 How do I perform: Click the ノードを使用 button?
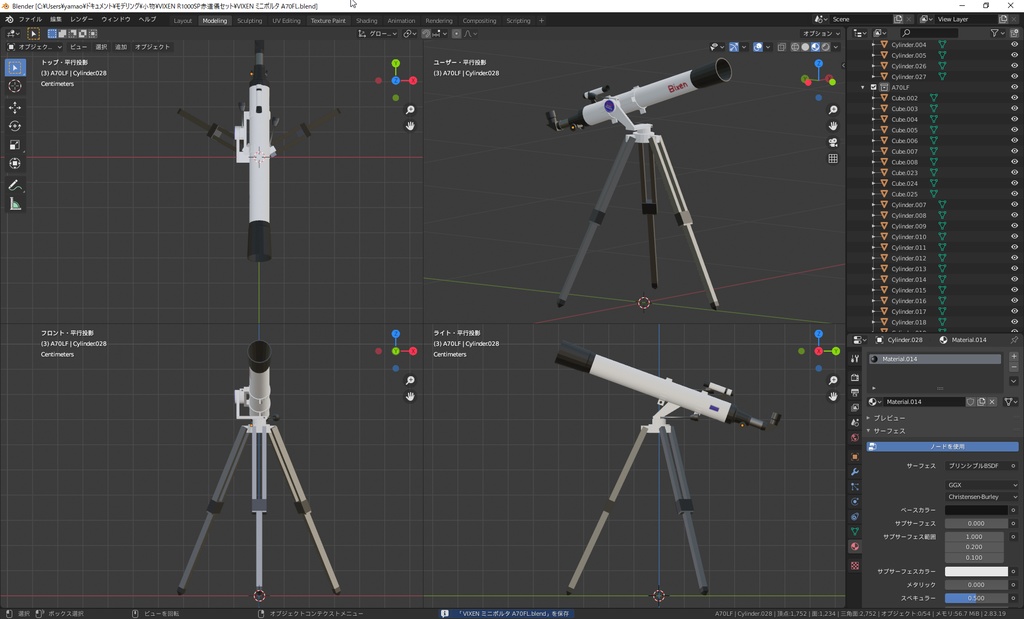click(942, 447)
